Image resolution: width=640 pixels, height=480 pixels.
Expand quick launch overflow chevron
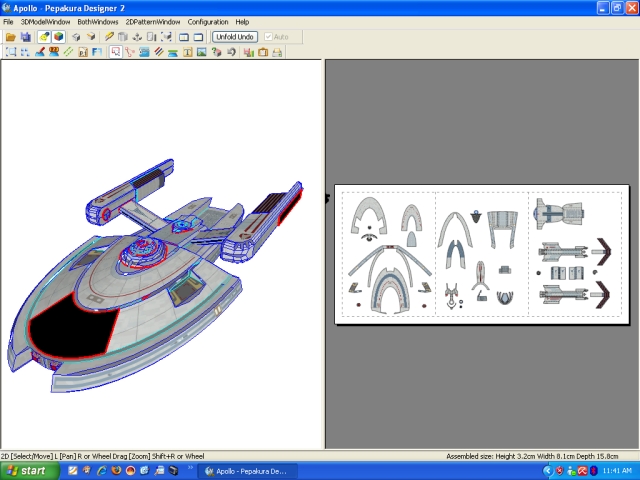[x=190, y=468]
